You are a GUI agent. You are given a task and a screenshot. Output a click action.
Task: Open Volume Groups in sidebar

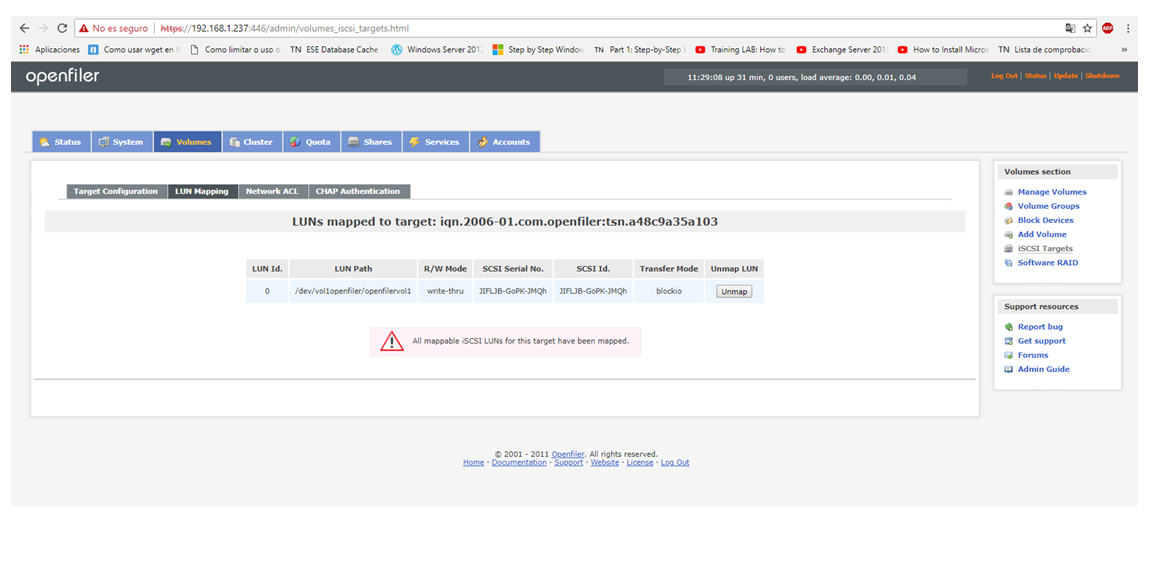[1048, 206]
